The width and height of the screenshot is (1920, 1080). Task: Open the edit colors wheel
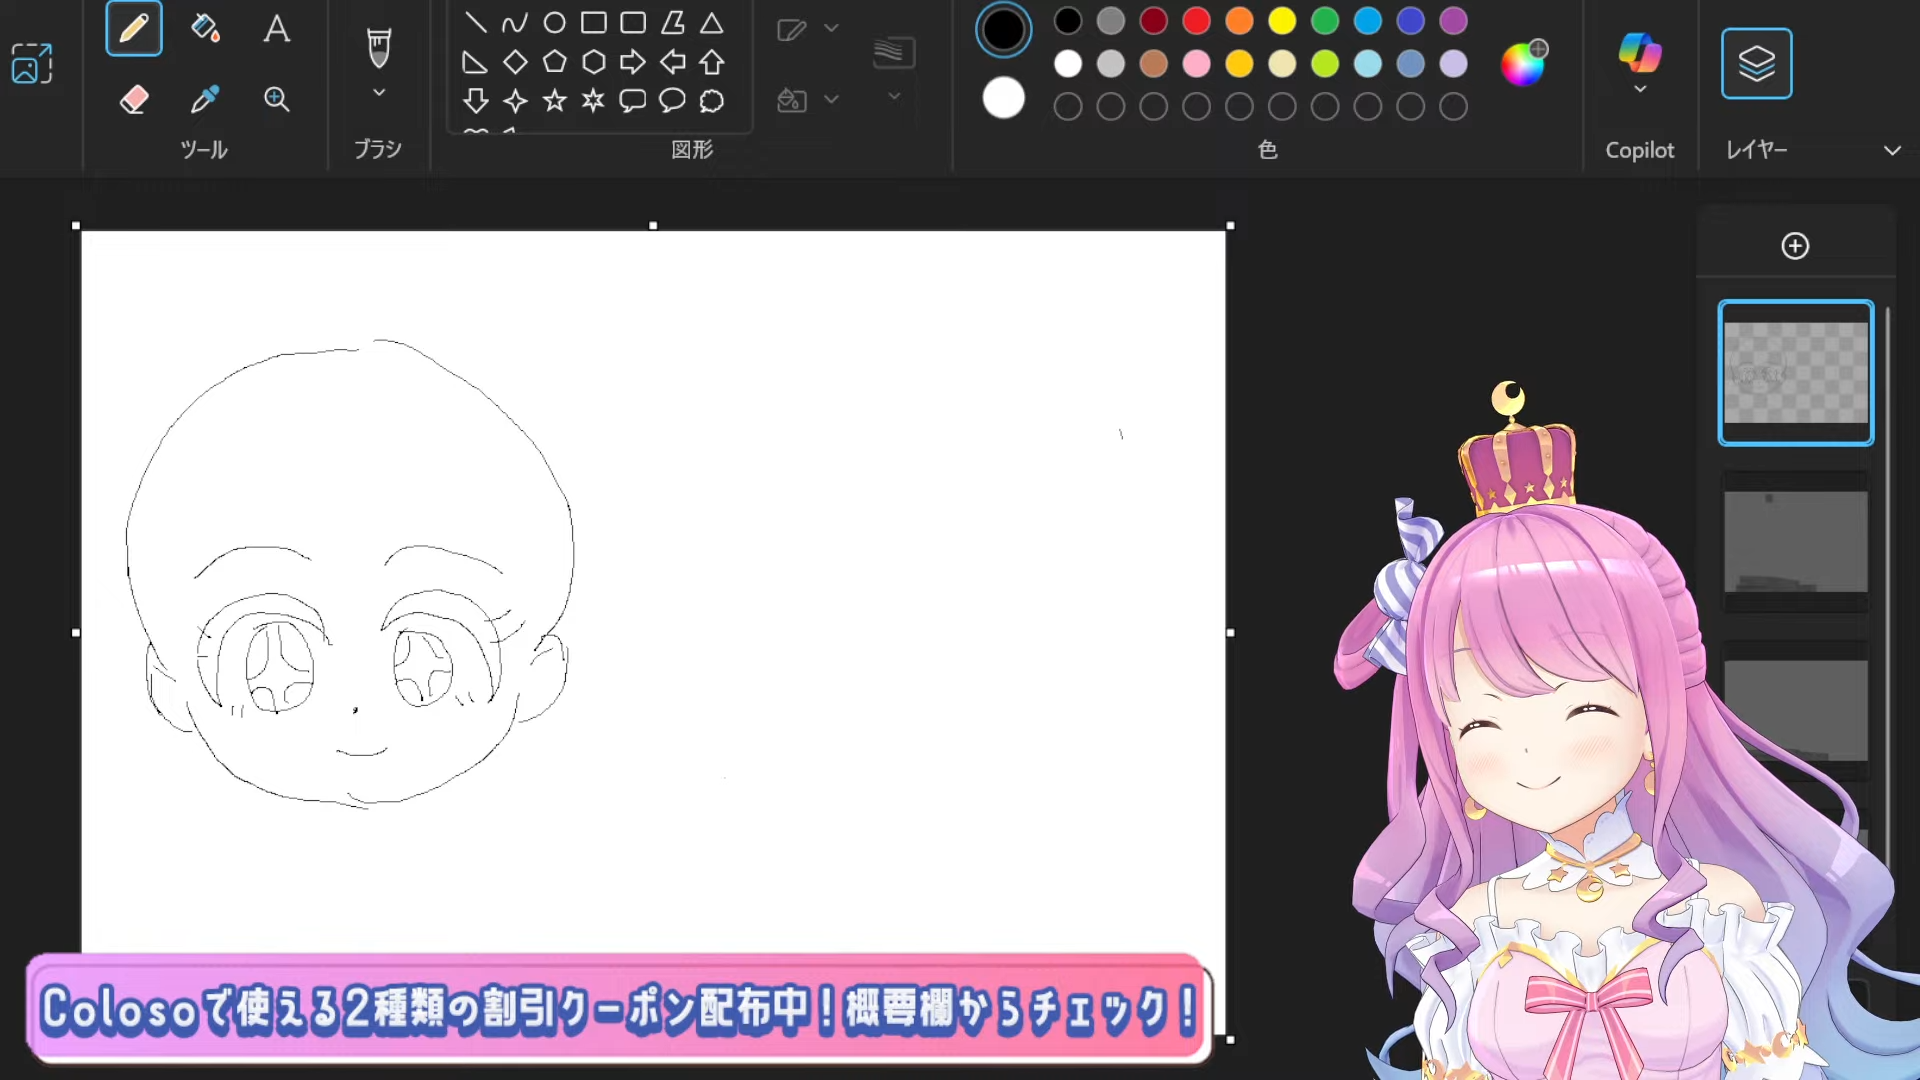1523,64
